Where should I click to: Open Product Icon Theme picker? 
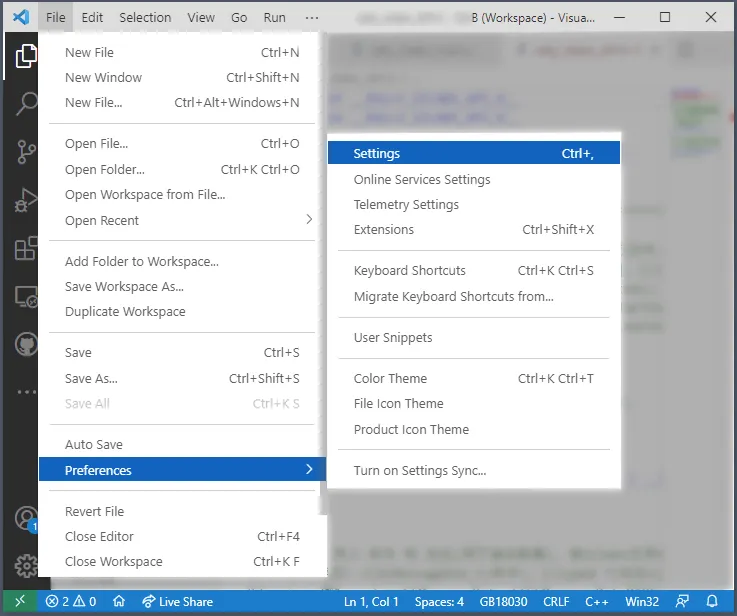pos(474,429)
